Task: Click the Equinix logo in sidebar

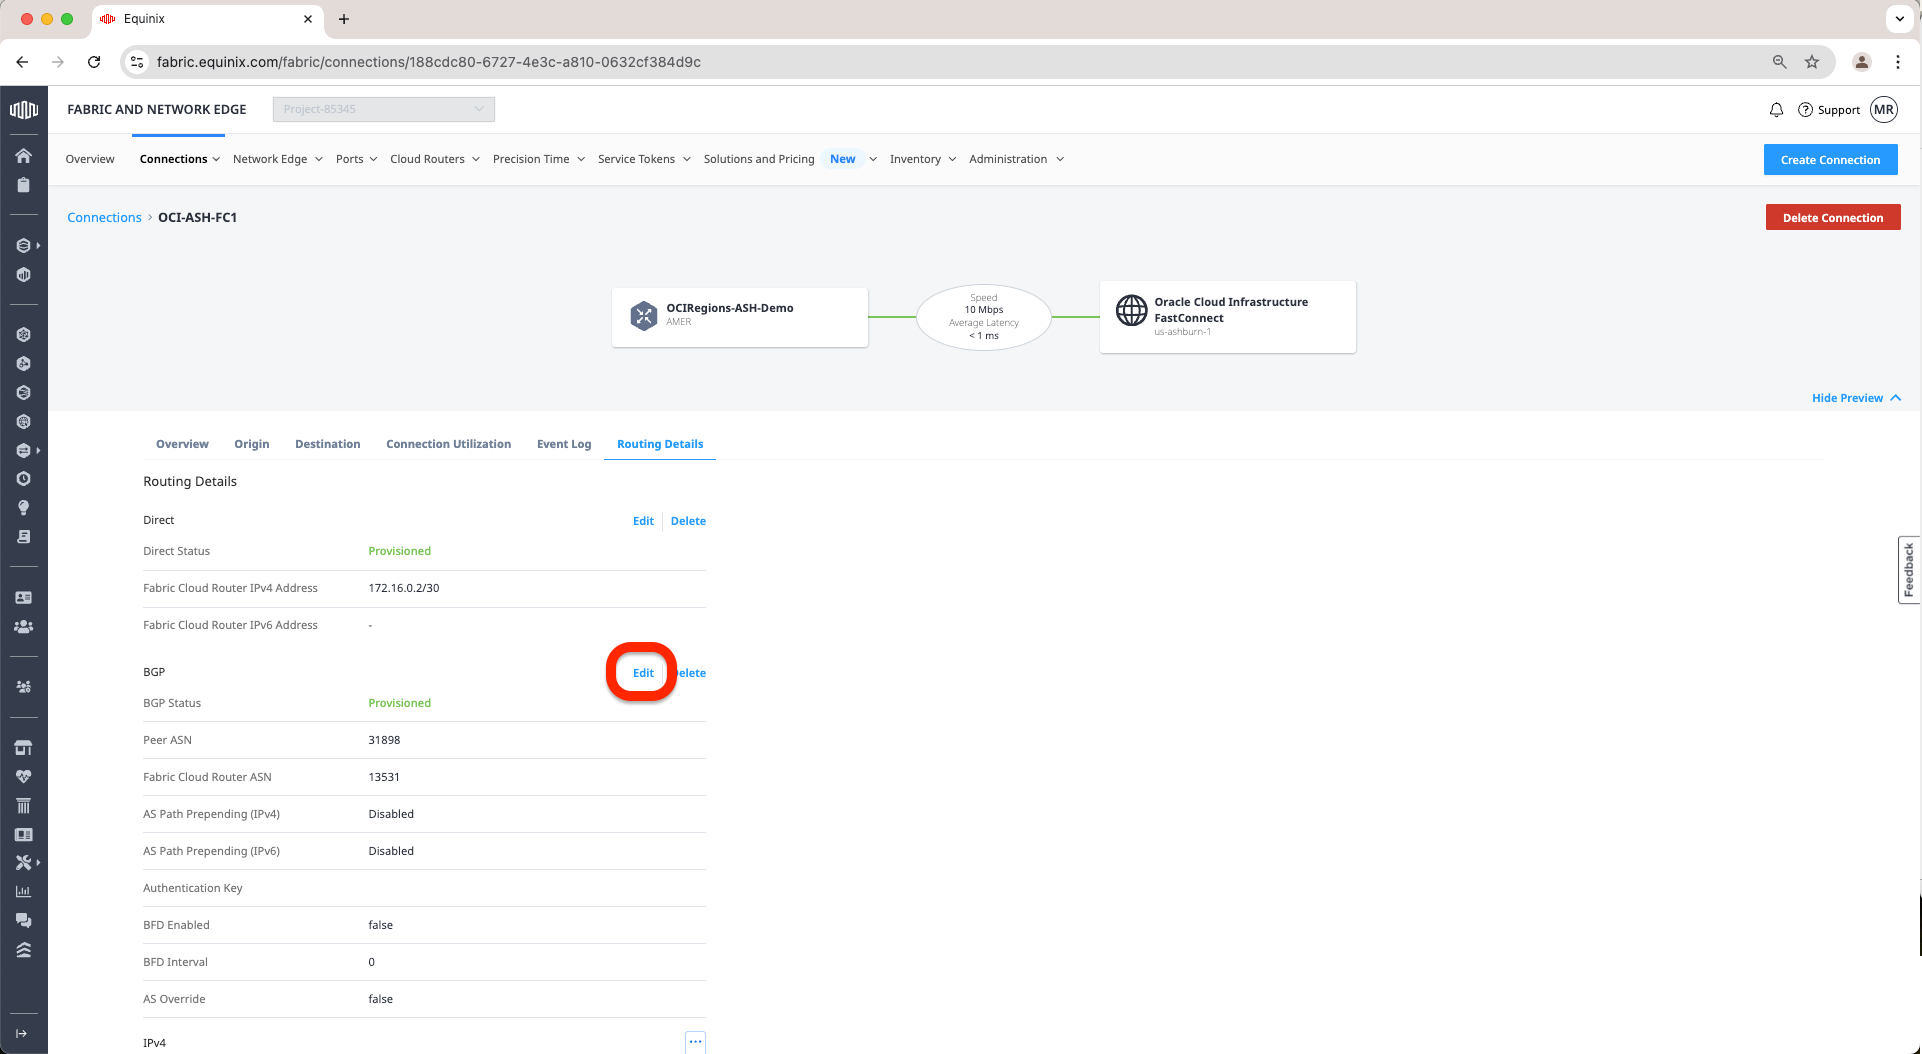Action: tap(23, 110)
